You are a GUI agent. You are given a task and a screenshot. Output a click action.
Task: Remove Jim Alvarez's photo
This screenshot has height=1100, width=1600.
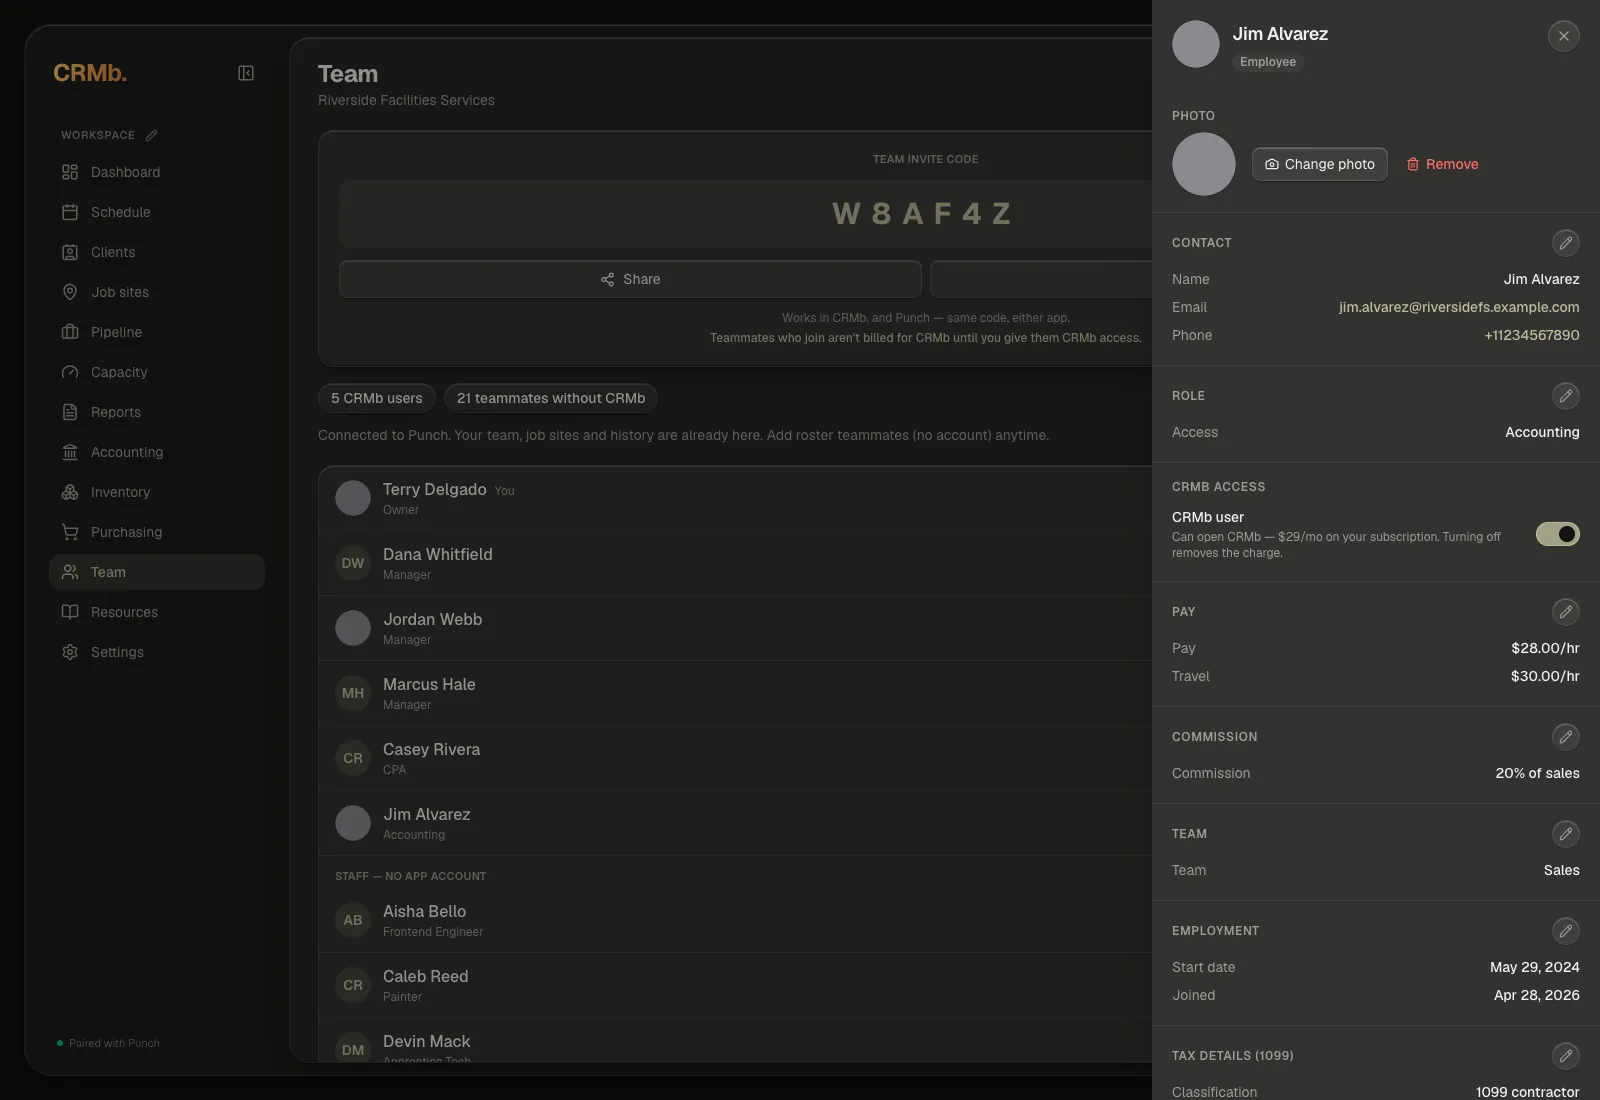coord(1442,164)
